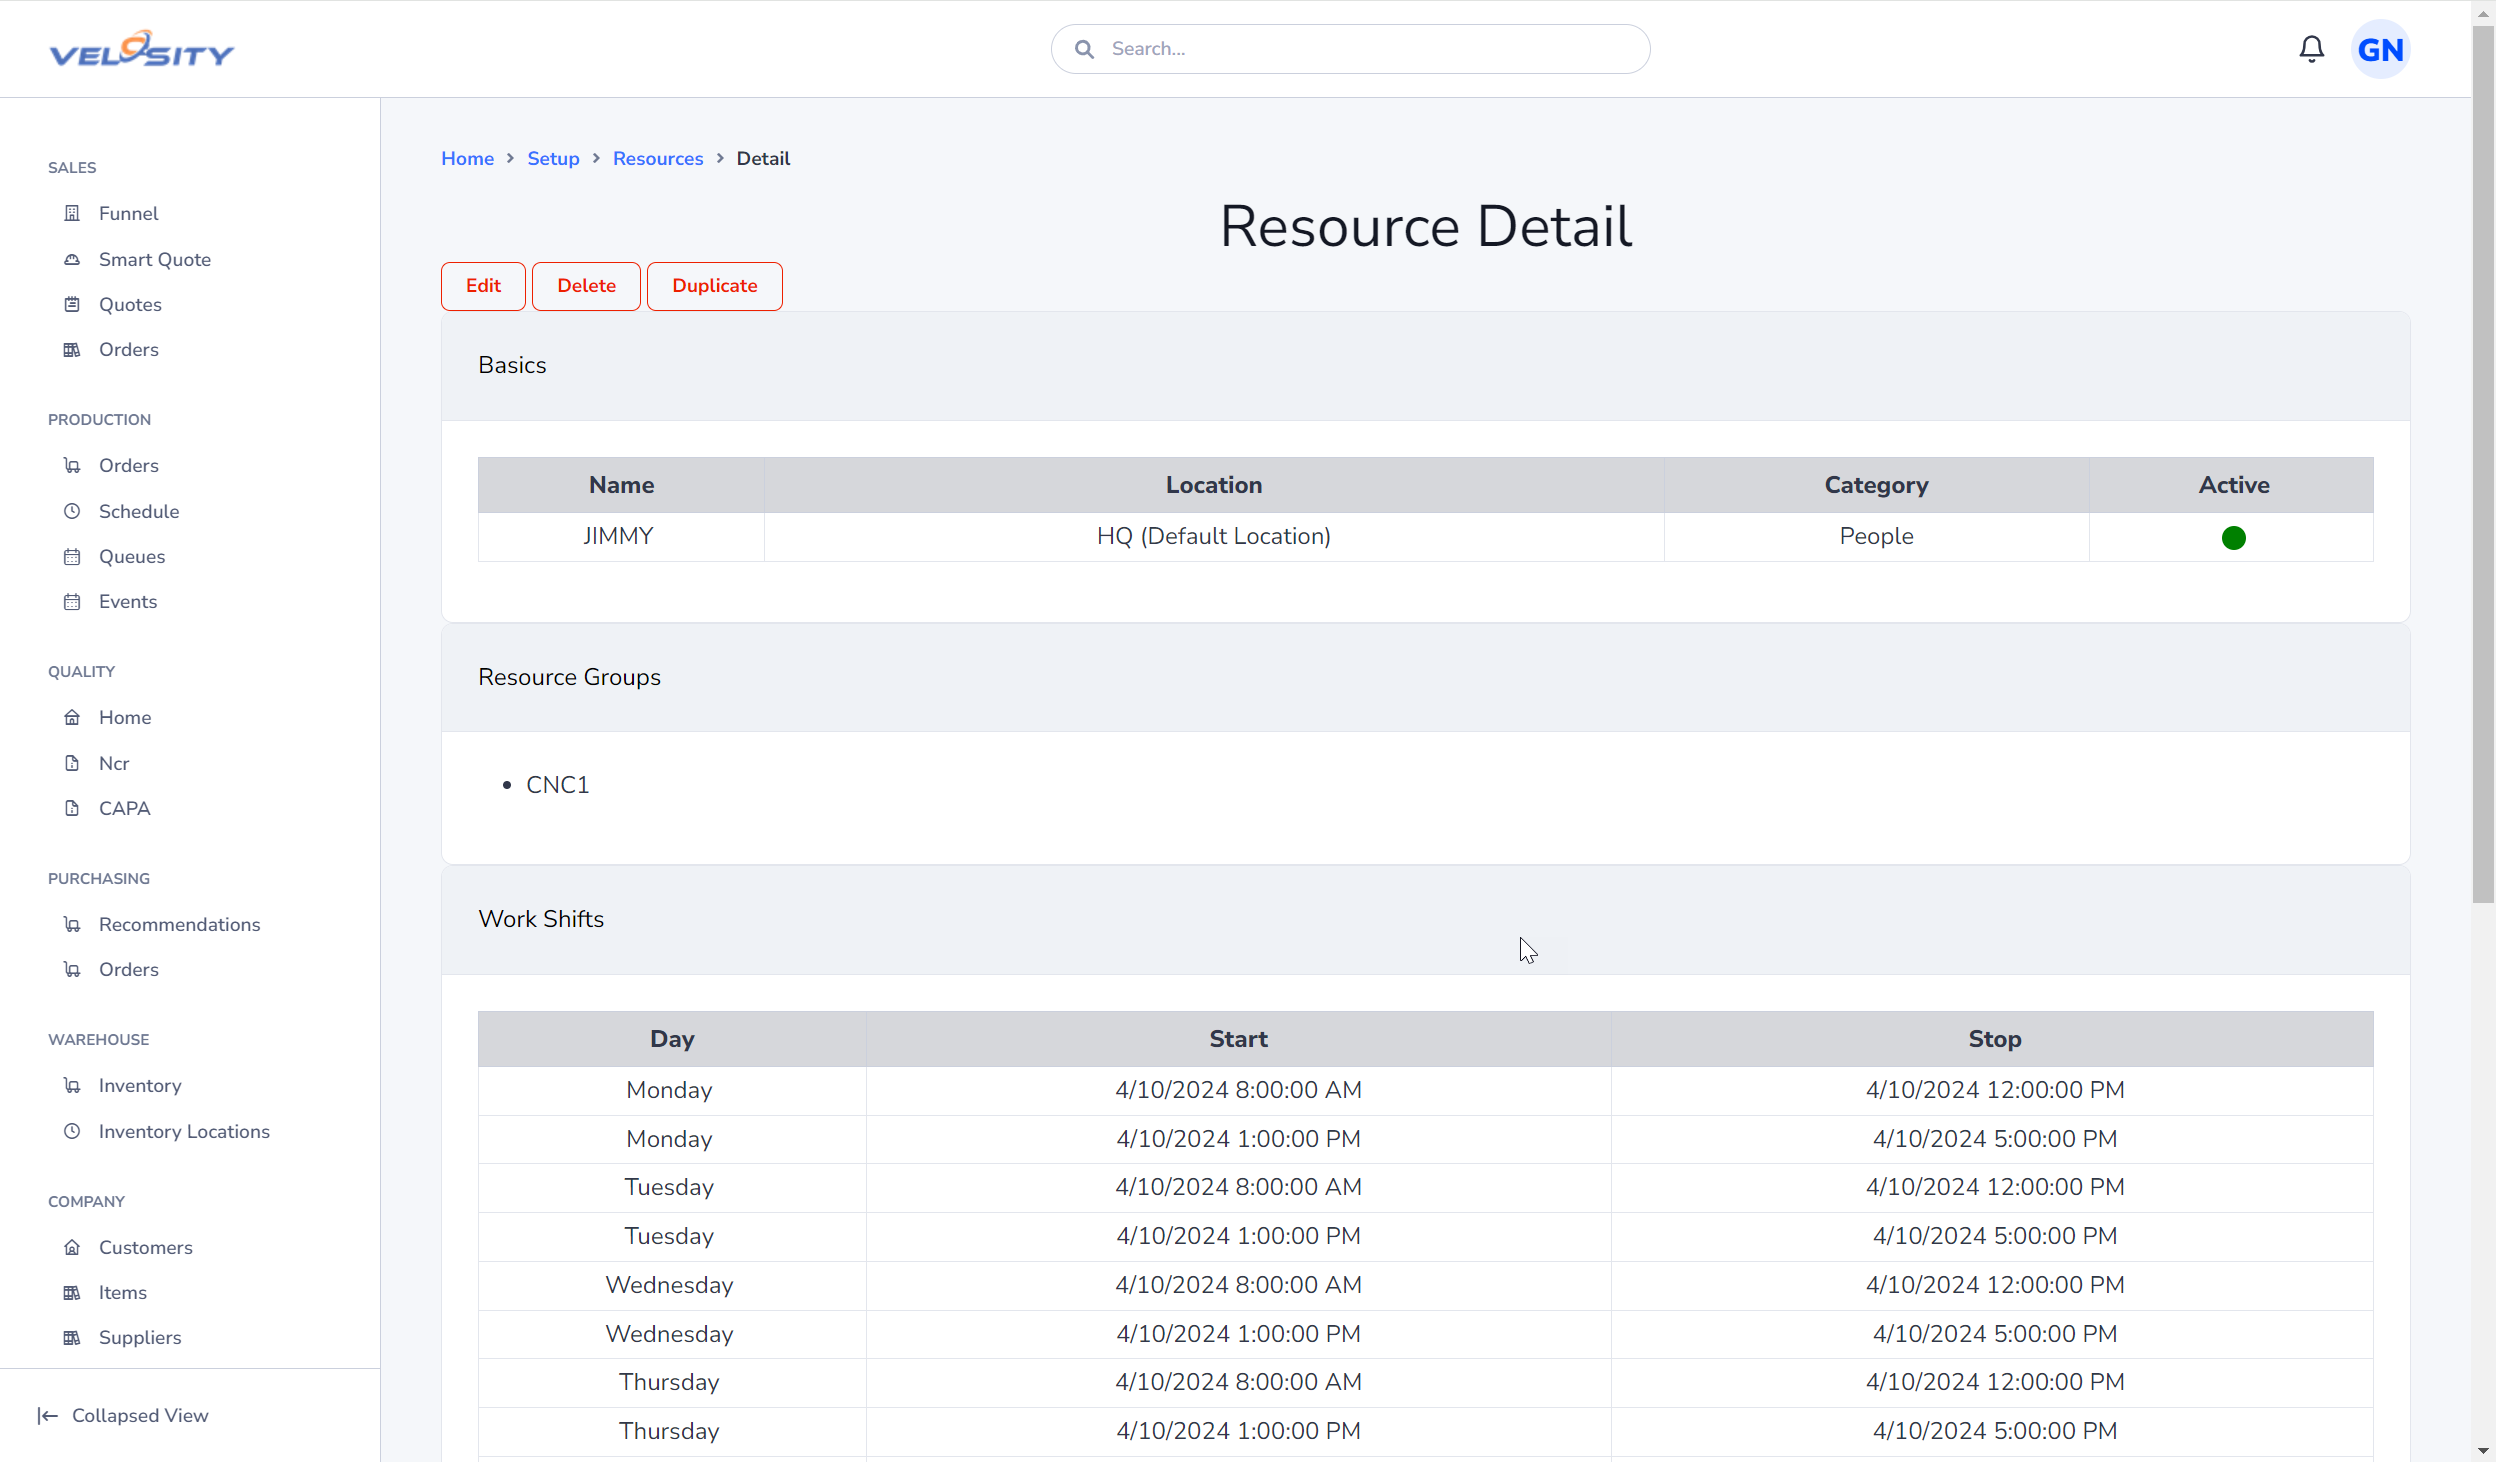Click the green Active status dot
This screenshot has width=2496, height=1462.
click(2233, 538)
